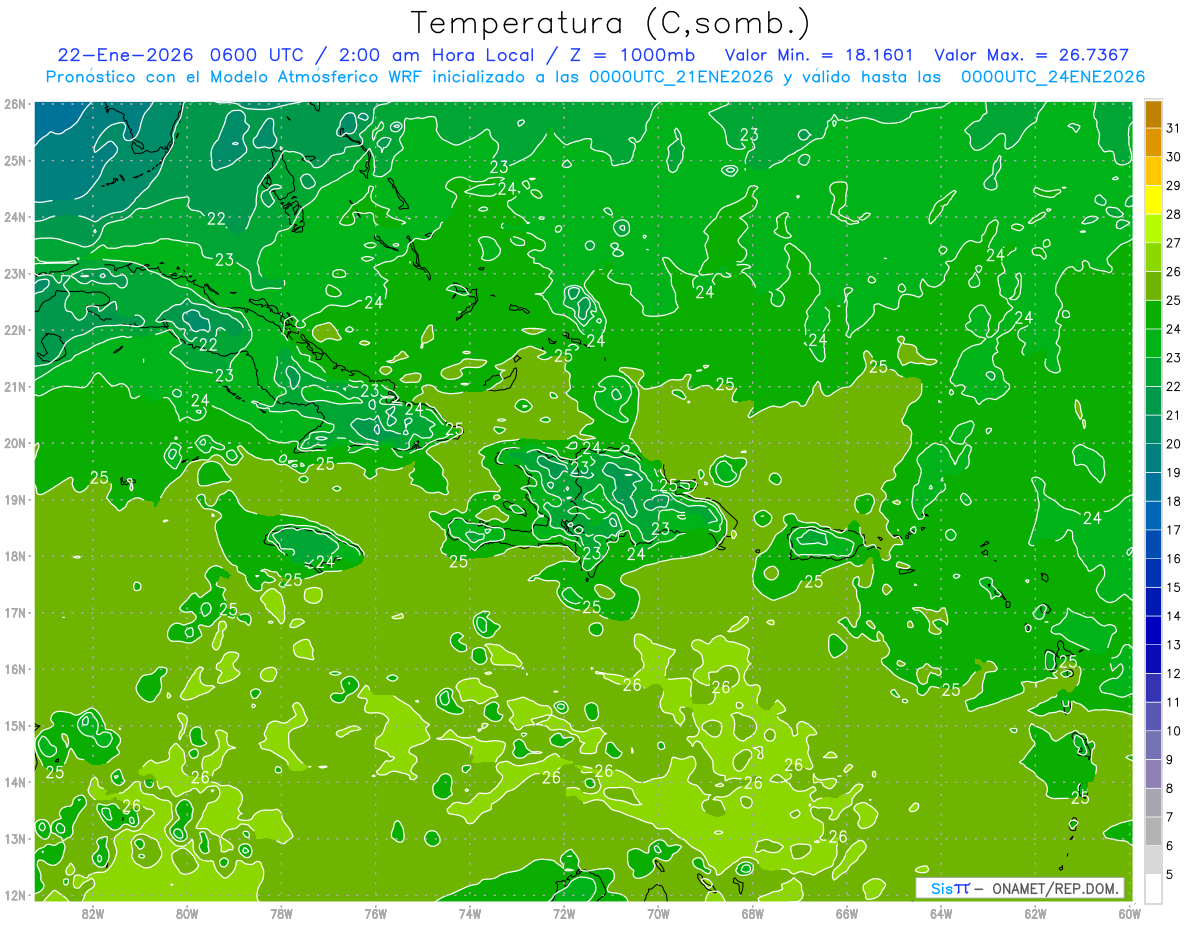Click the legend value 15
Image resolution: width=1200 pixels, height=927 pixels.
(1173, 588)
